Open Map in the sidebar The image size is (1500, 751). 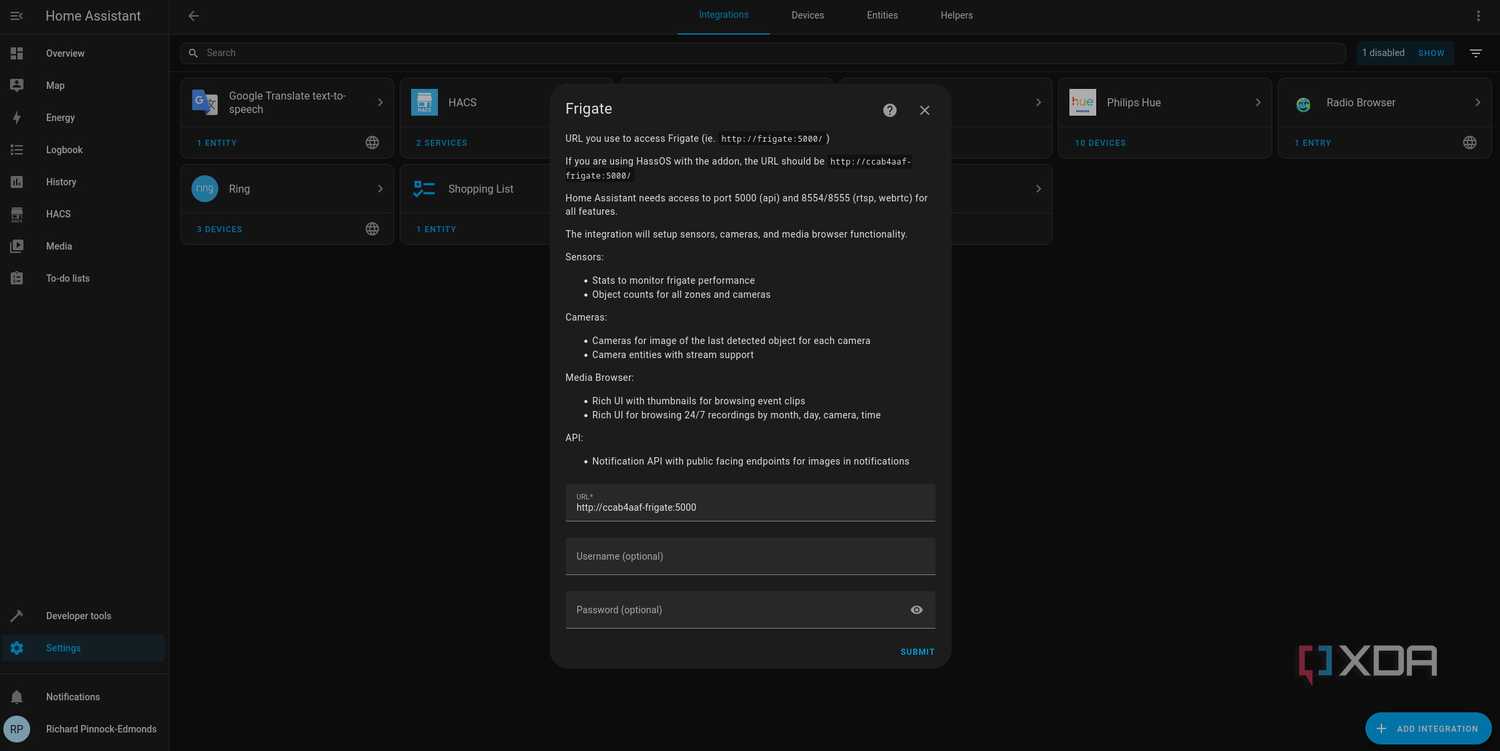click(x=84, y=85)
